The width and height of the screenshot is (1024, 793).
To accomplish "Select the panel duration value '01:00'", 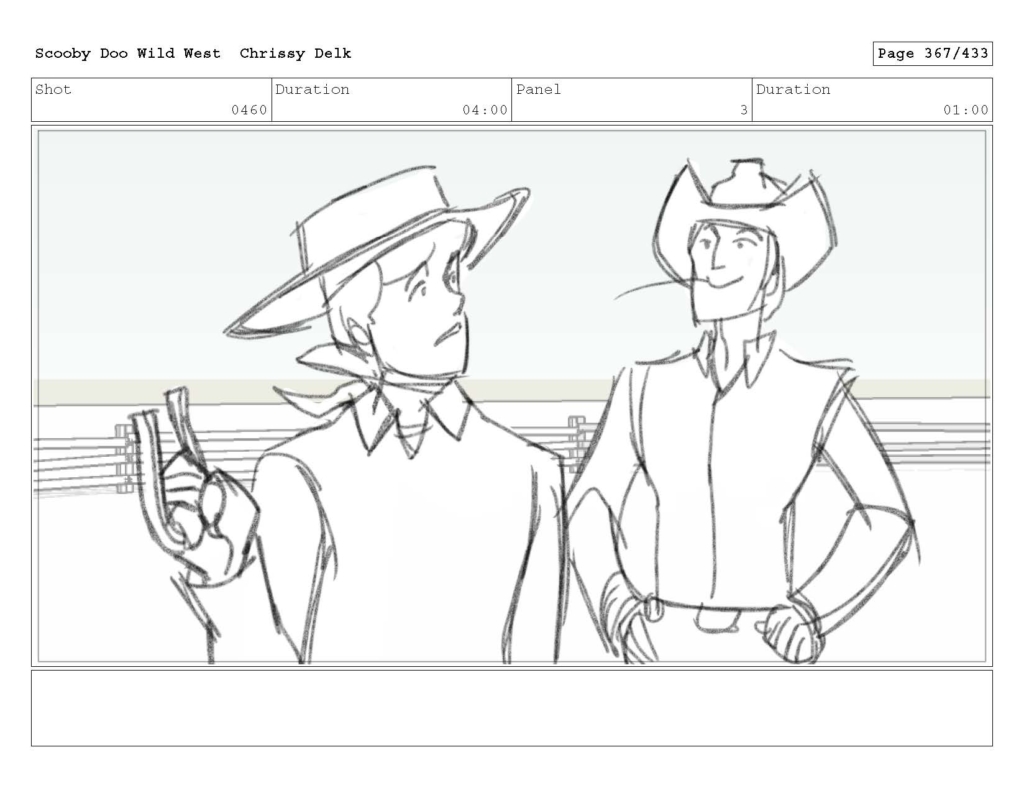I will click(965, 110).
